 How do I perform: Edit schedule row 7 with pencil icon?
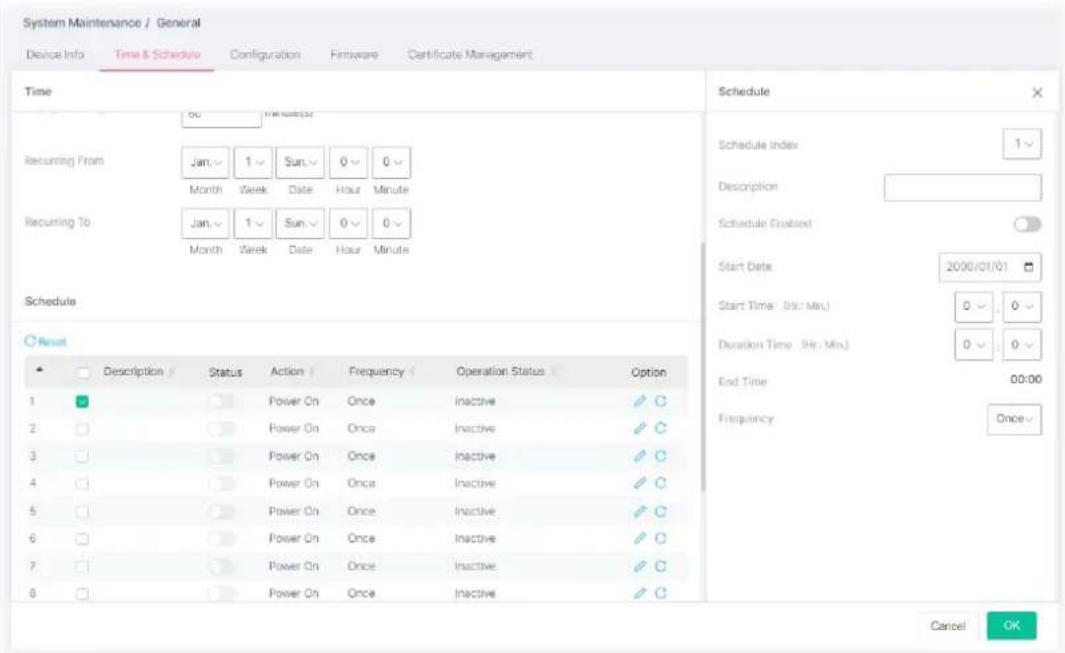click(639, 566)
